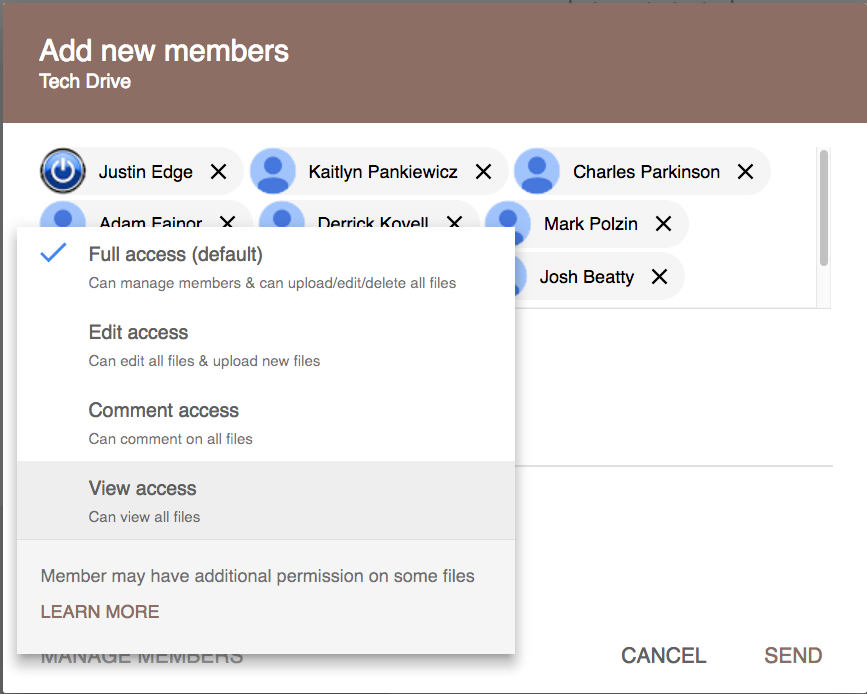867x694 pixels.
Task: Click Charles Parkinson's profile avatar
Action: 537,172
